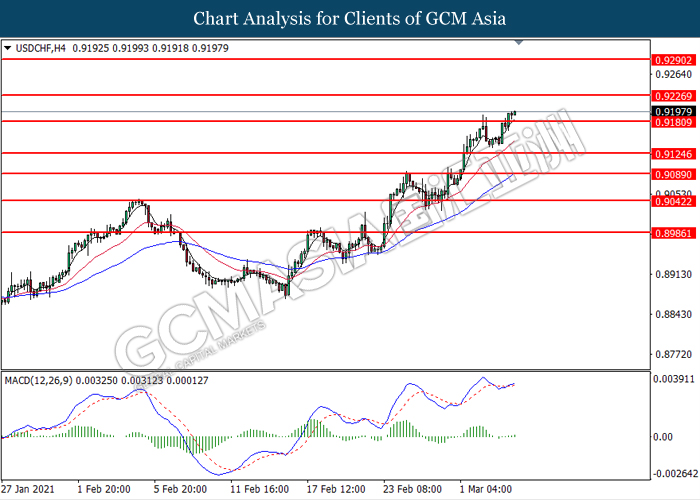Click the 0.90422 red price label
700x500 pixels.
pos(671,201)
